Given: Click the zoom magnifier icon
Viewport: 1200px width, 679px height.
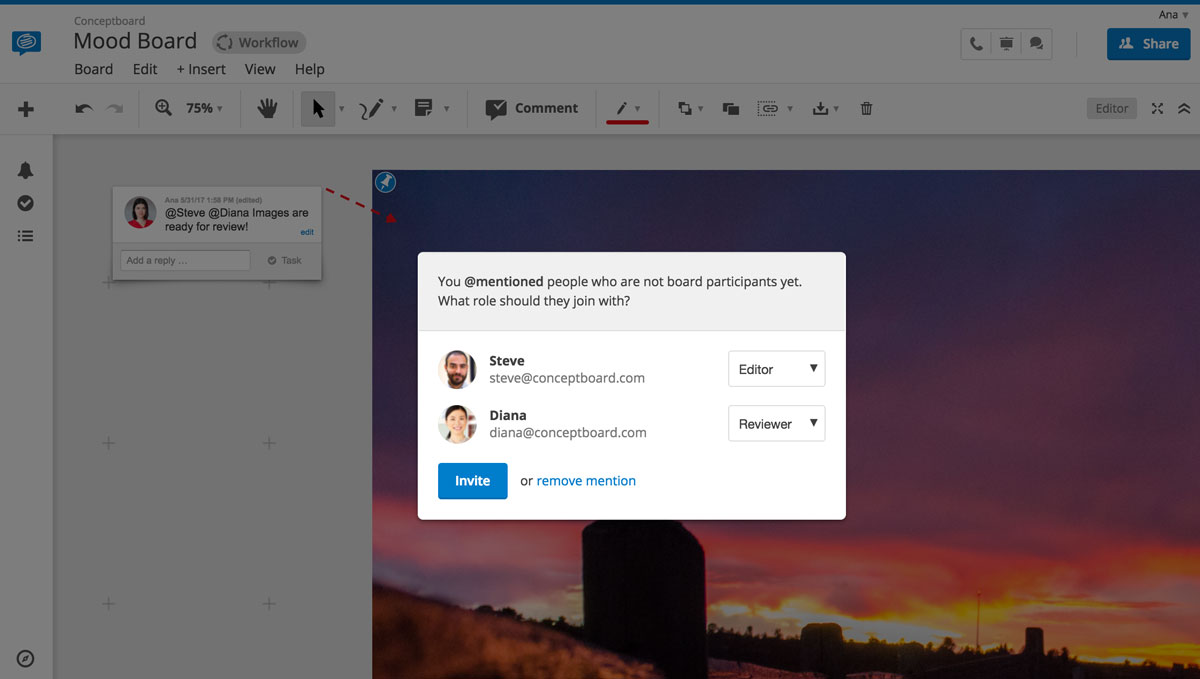Looking at the screenshot, I should 164,108.
